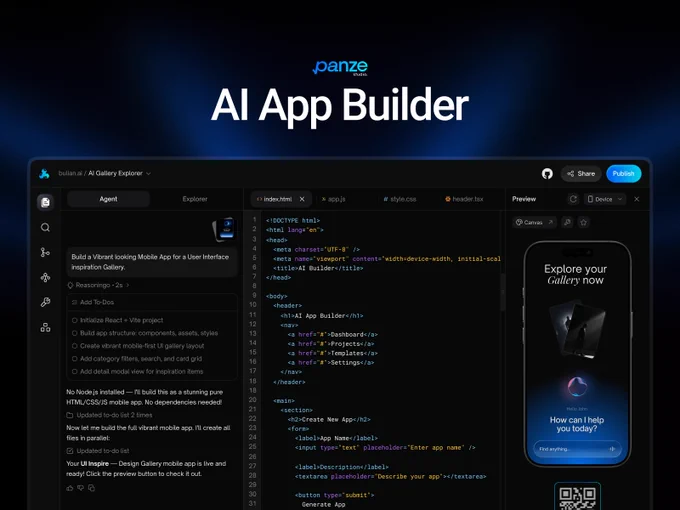Open source control branch icon in sidebar
Screen dimensions: 680x510
[45, 252]
